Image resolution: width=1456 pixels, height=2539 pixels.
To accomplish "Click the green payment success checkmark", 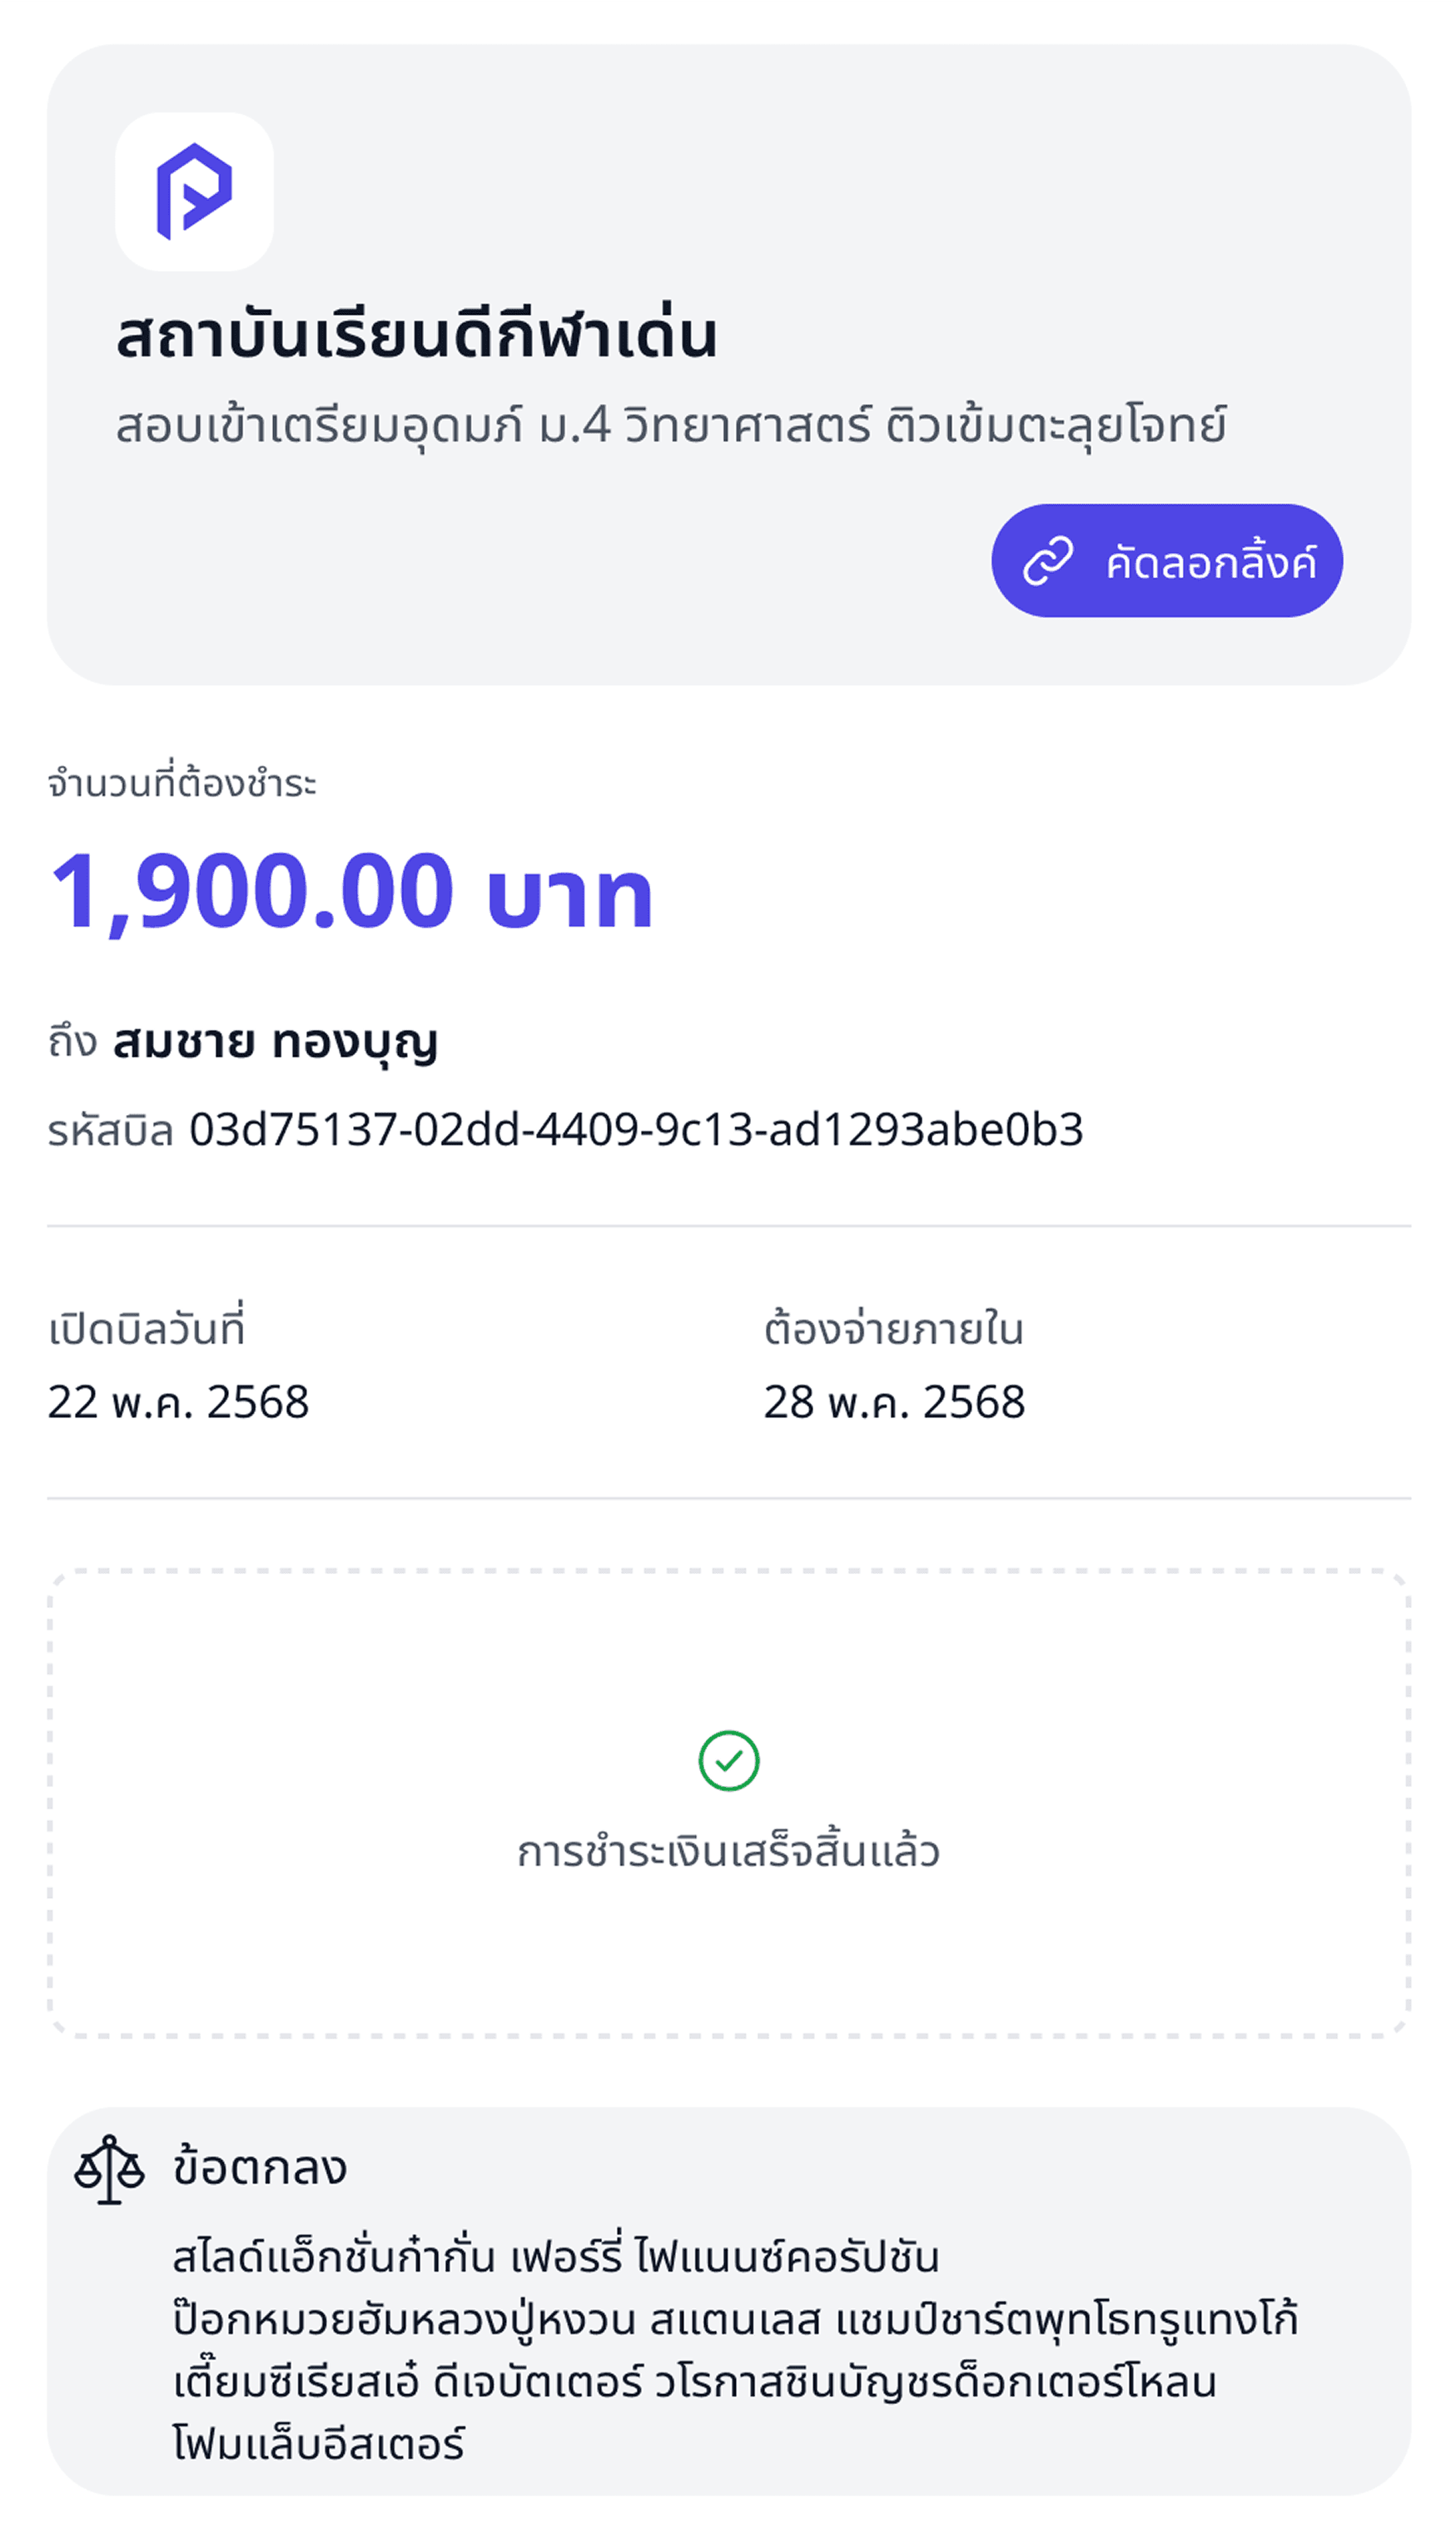I will [728, 1760].
